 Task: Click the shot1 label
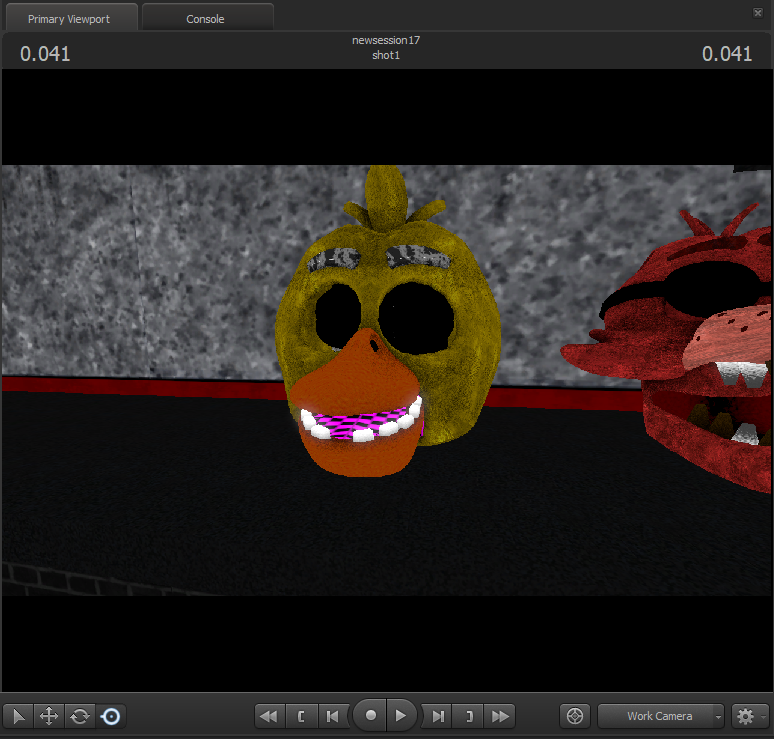coord(386,55)
